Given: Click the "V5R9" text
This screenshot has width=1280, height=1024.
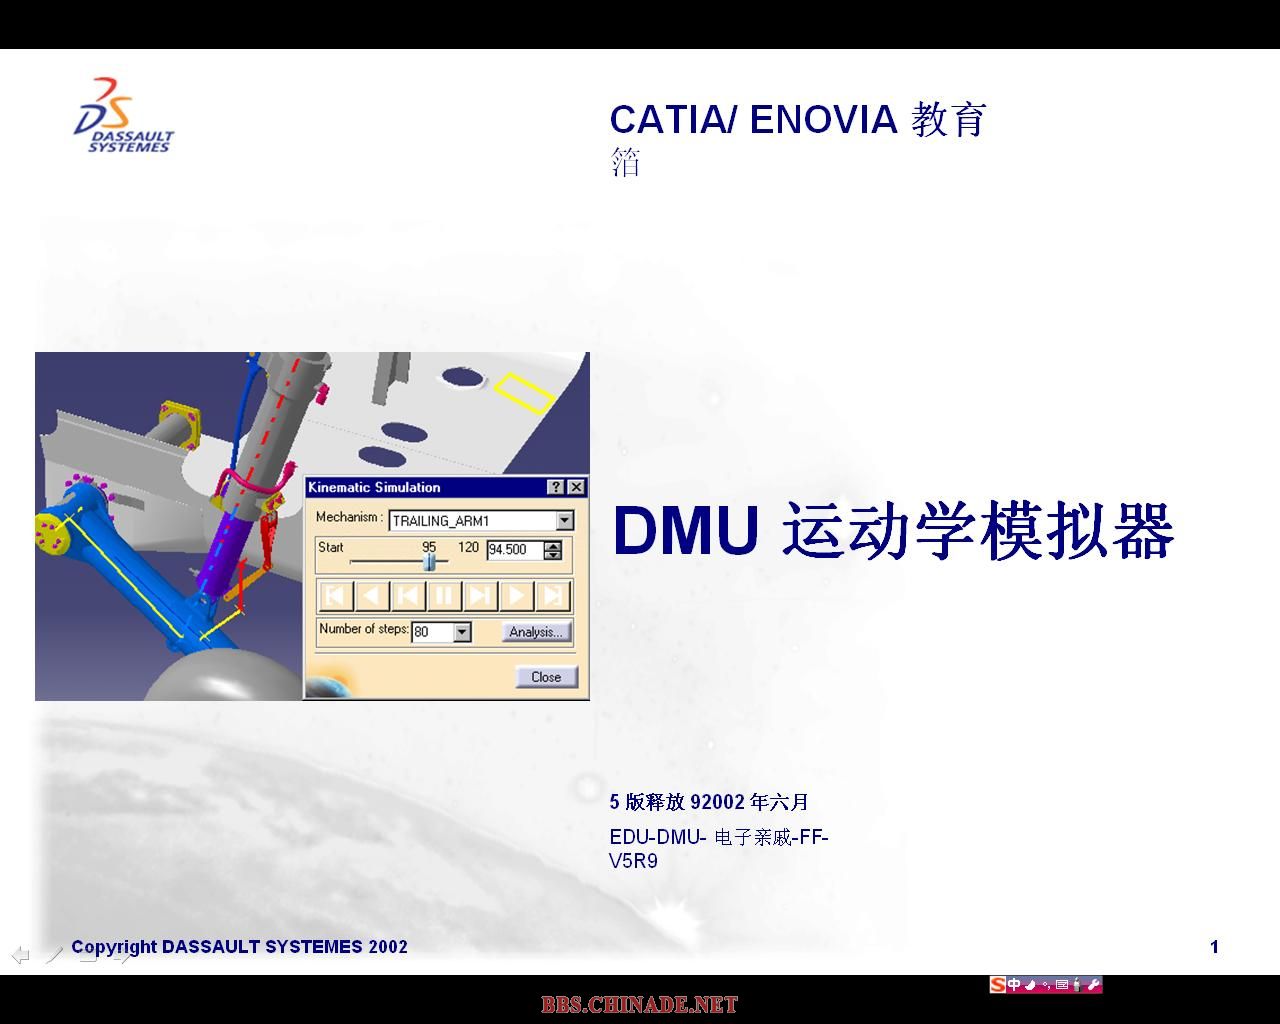Looking at the screenshot, I should (x=634, y=861).
